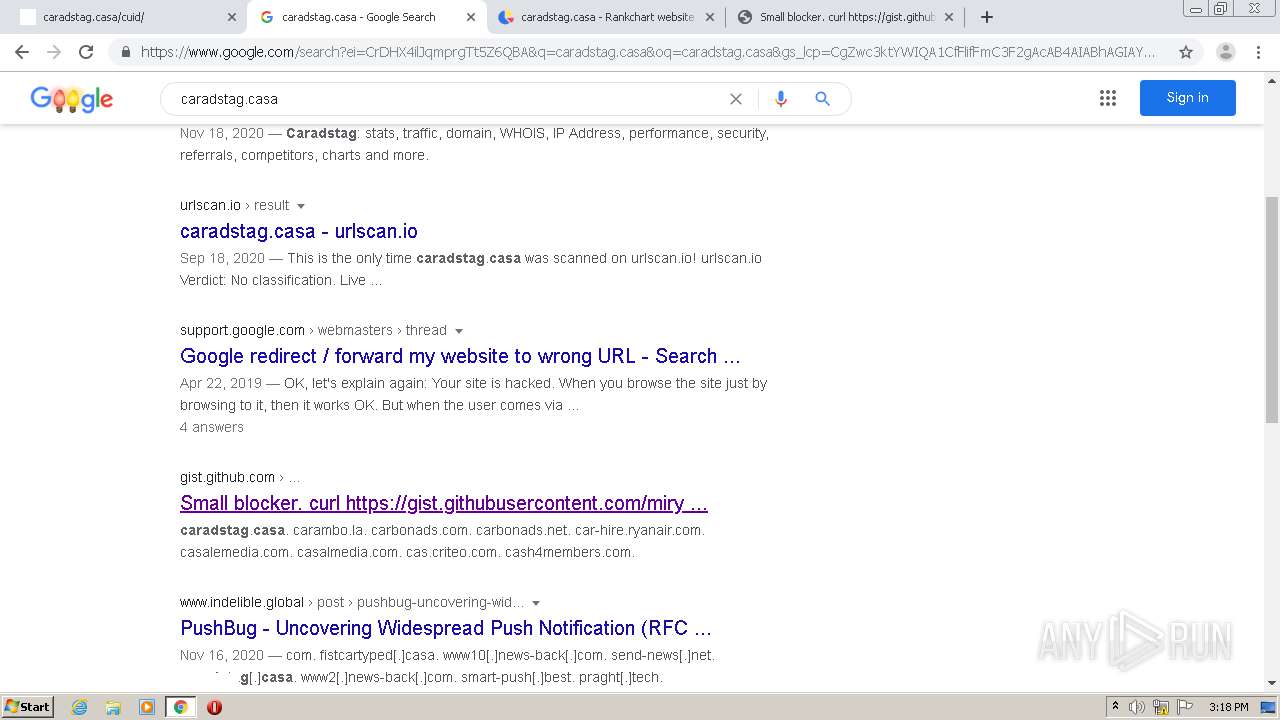Open the Google apps grid
1280x720 pixels.
point(1108,98)
